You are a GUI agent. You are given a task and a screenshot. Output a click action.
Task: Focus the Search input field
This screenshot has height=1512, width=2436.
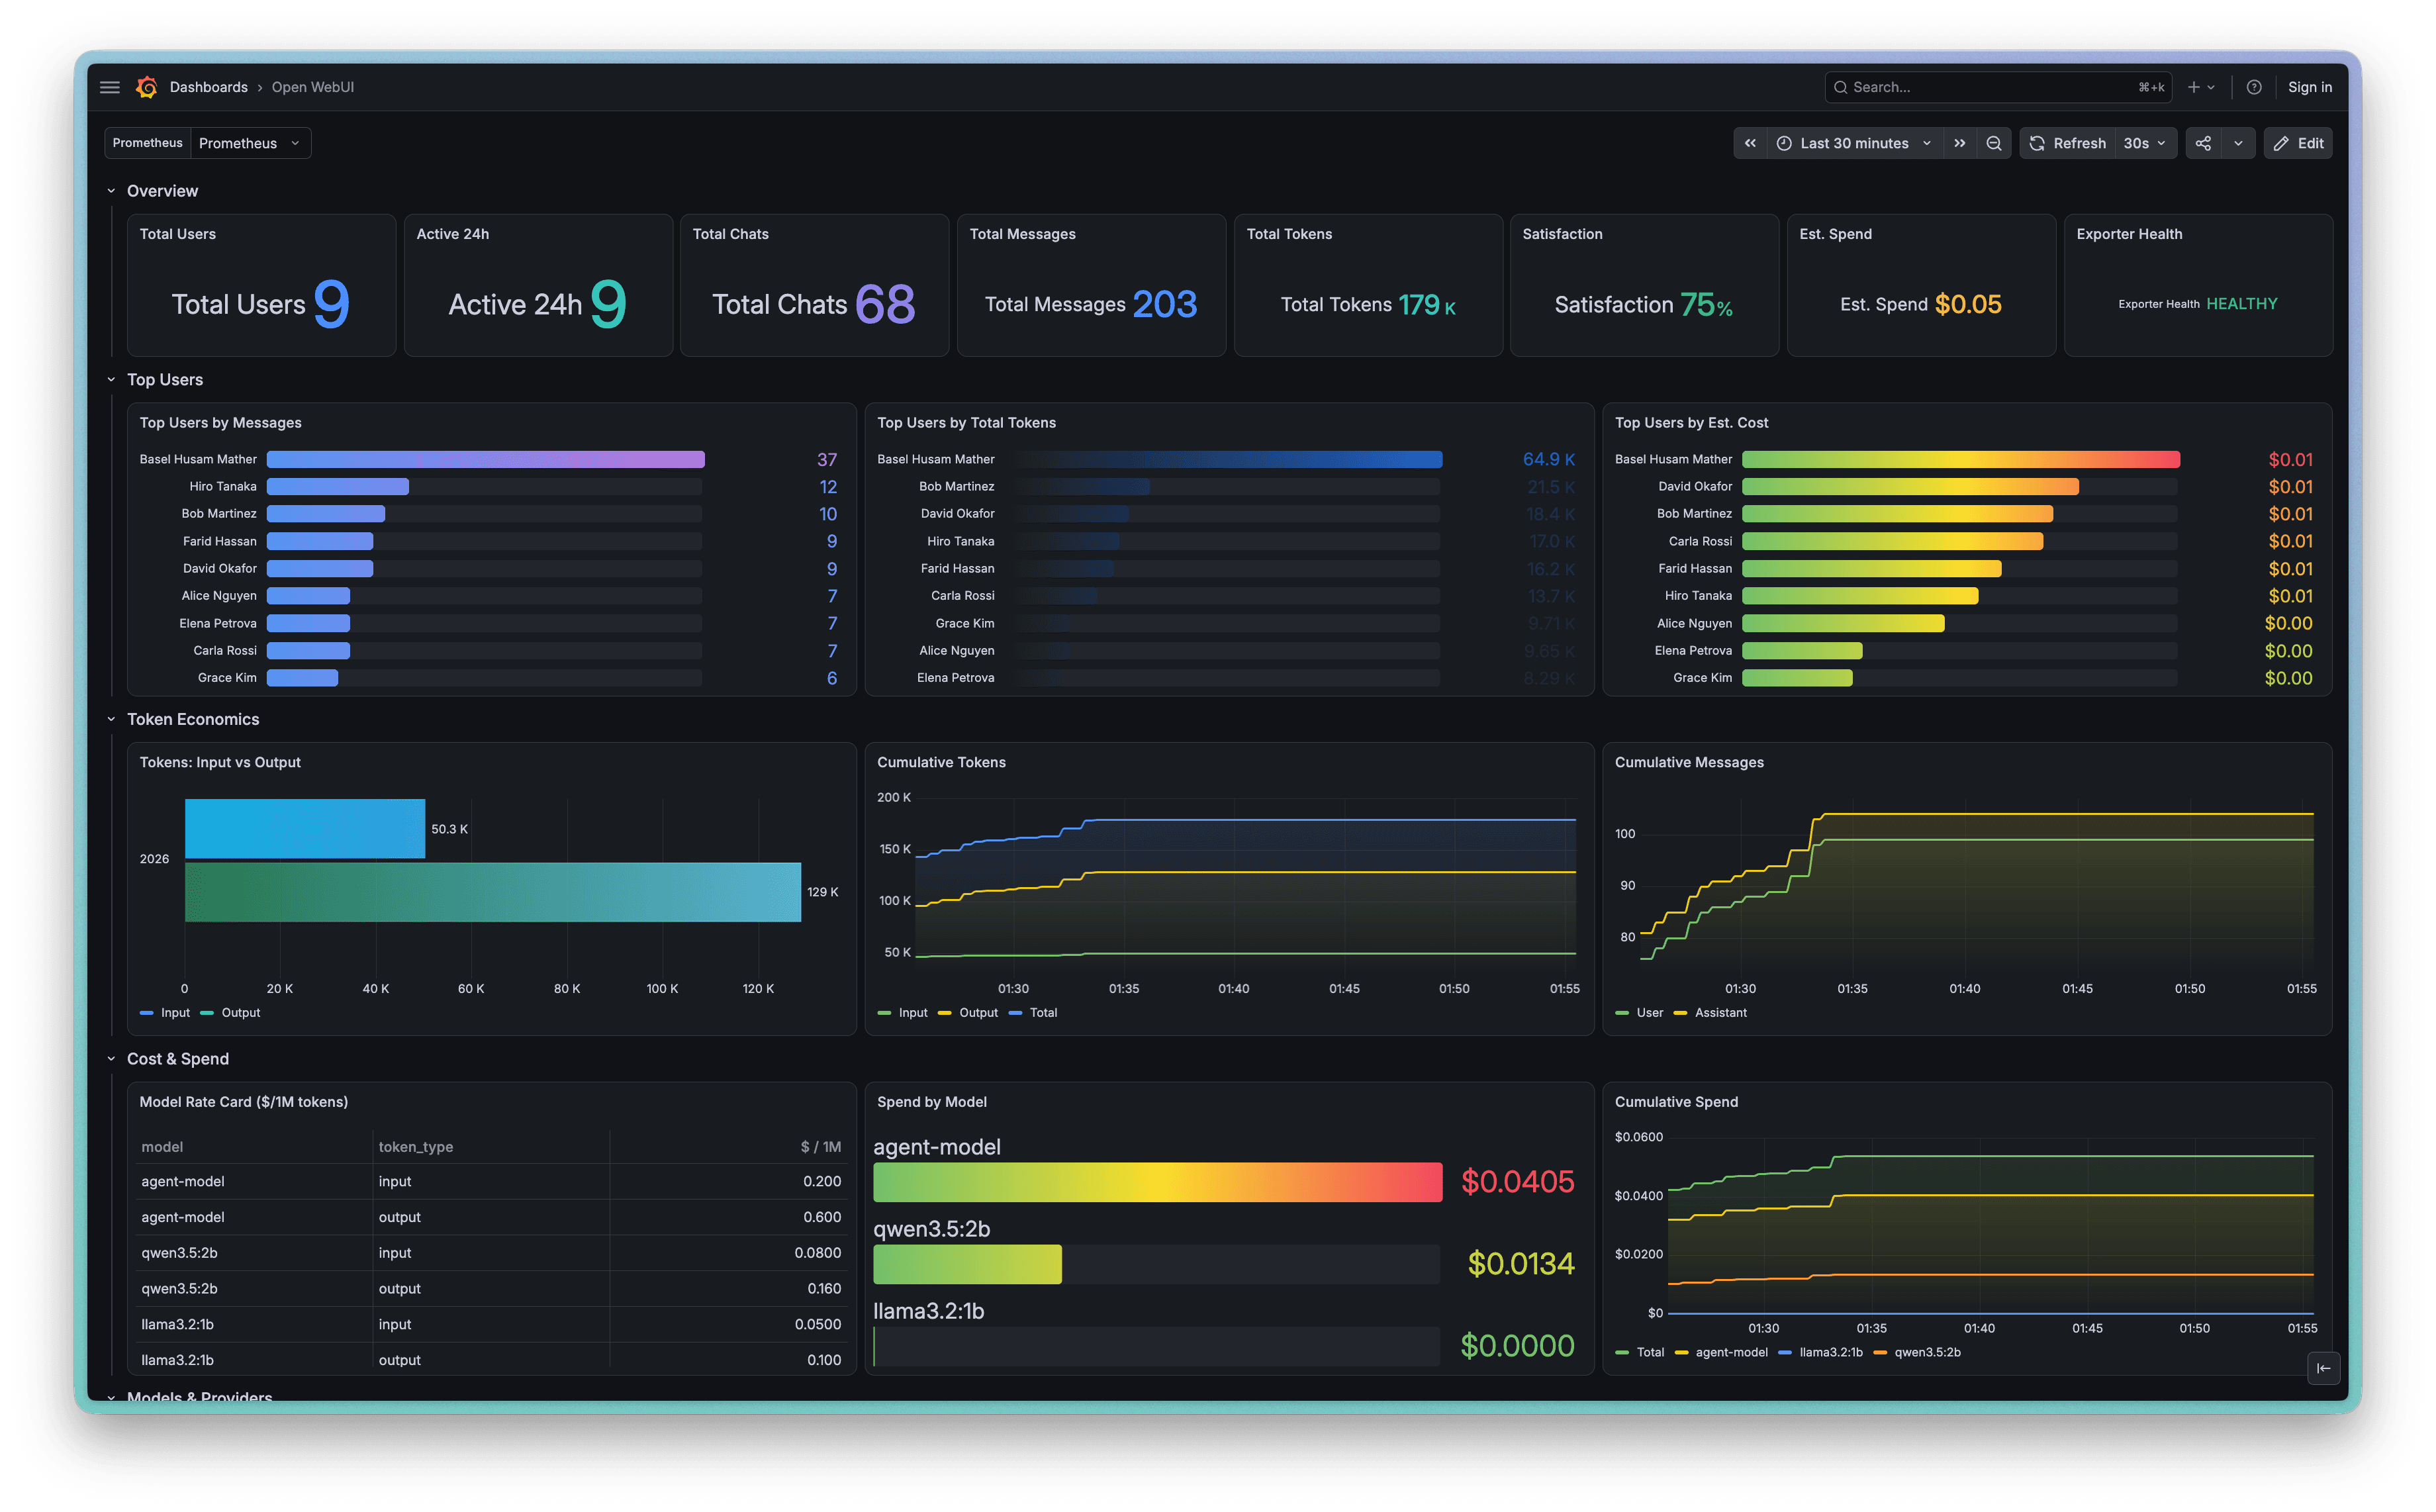tap(1998, 87)
